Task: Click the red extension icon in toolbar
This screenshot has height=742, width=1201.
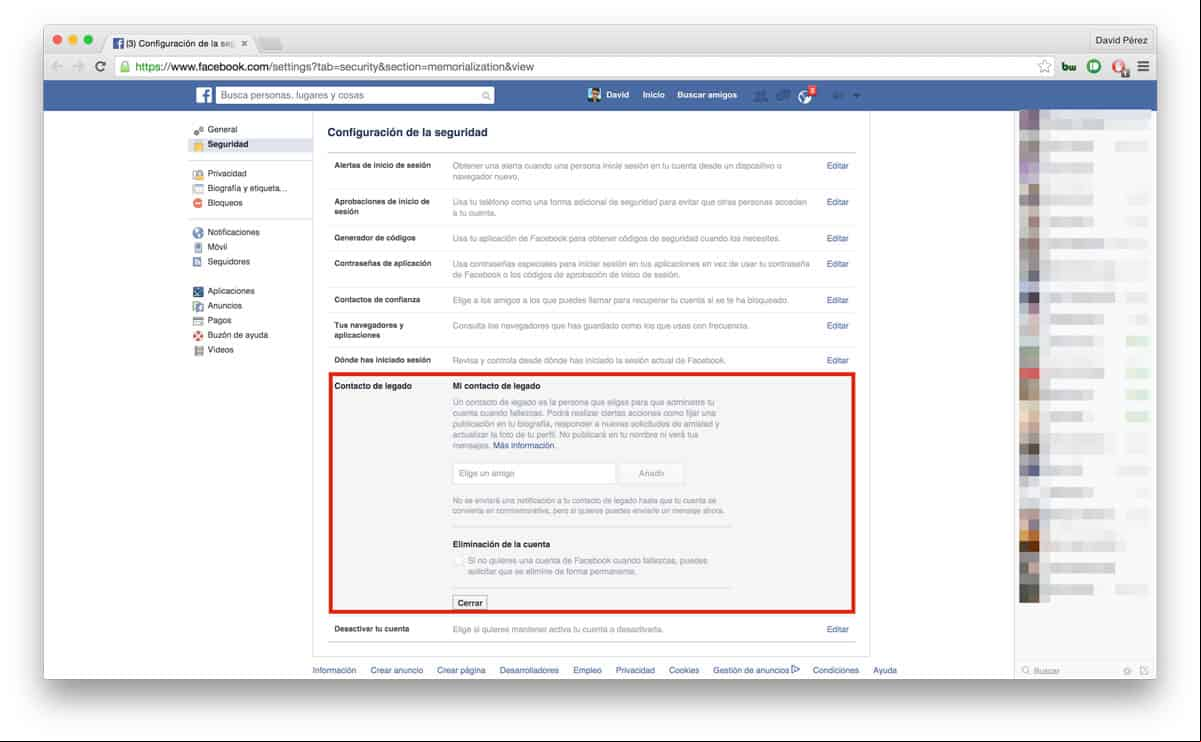Action: click(x=1120, y=67)
